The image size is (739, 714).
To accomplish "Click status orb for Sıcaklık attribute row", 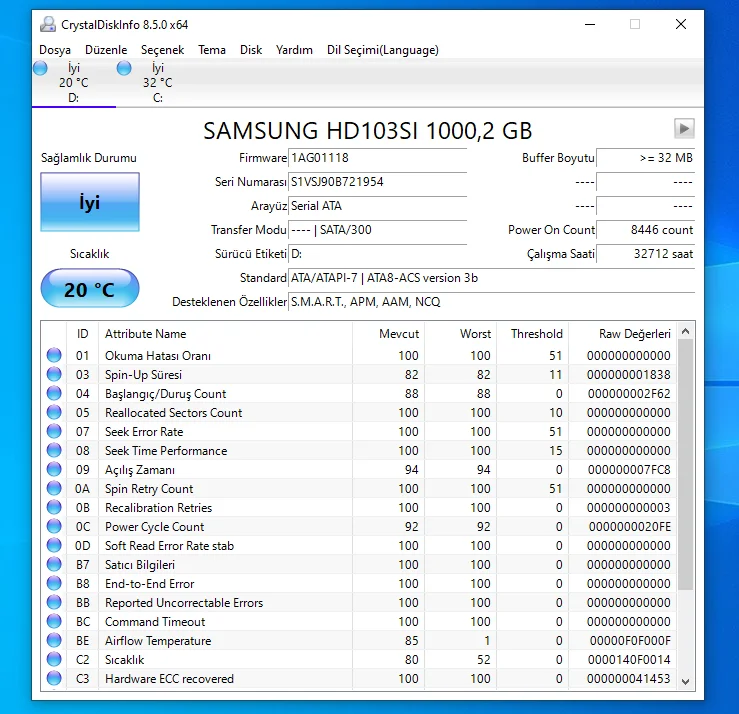I will click(54, 659).
